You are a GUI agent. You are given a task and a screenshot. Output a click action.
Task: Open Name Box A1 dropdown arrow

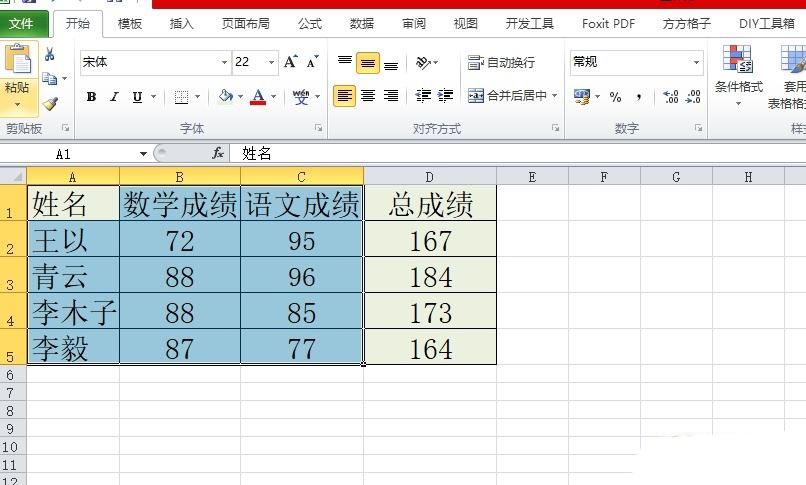click(x=143, y=154)
